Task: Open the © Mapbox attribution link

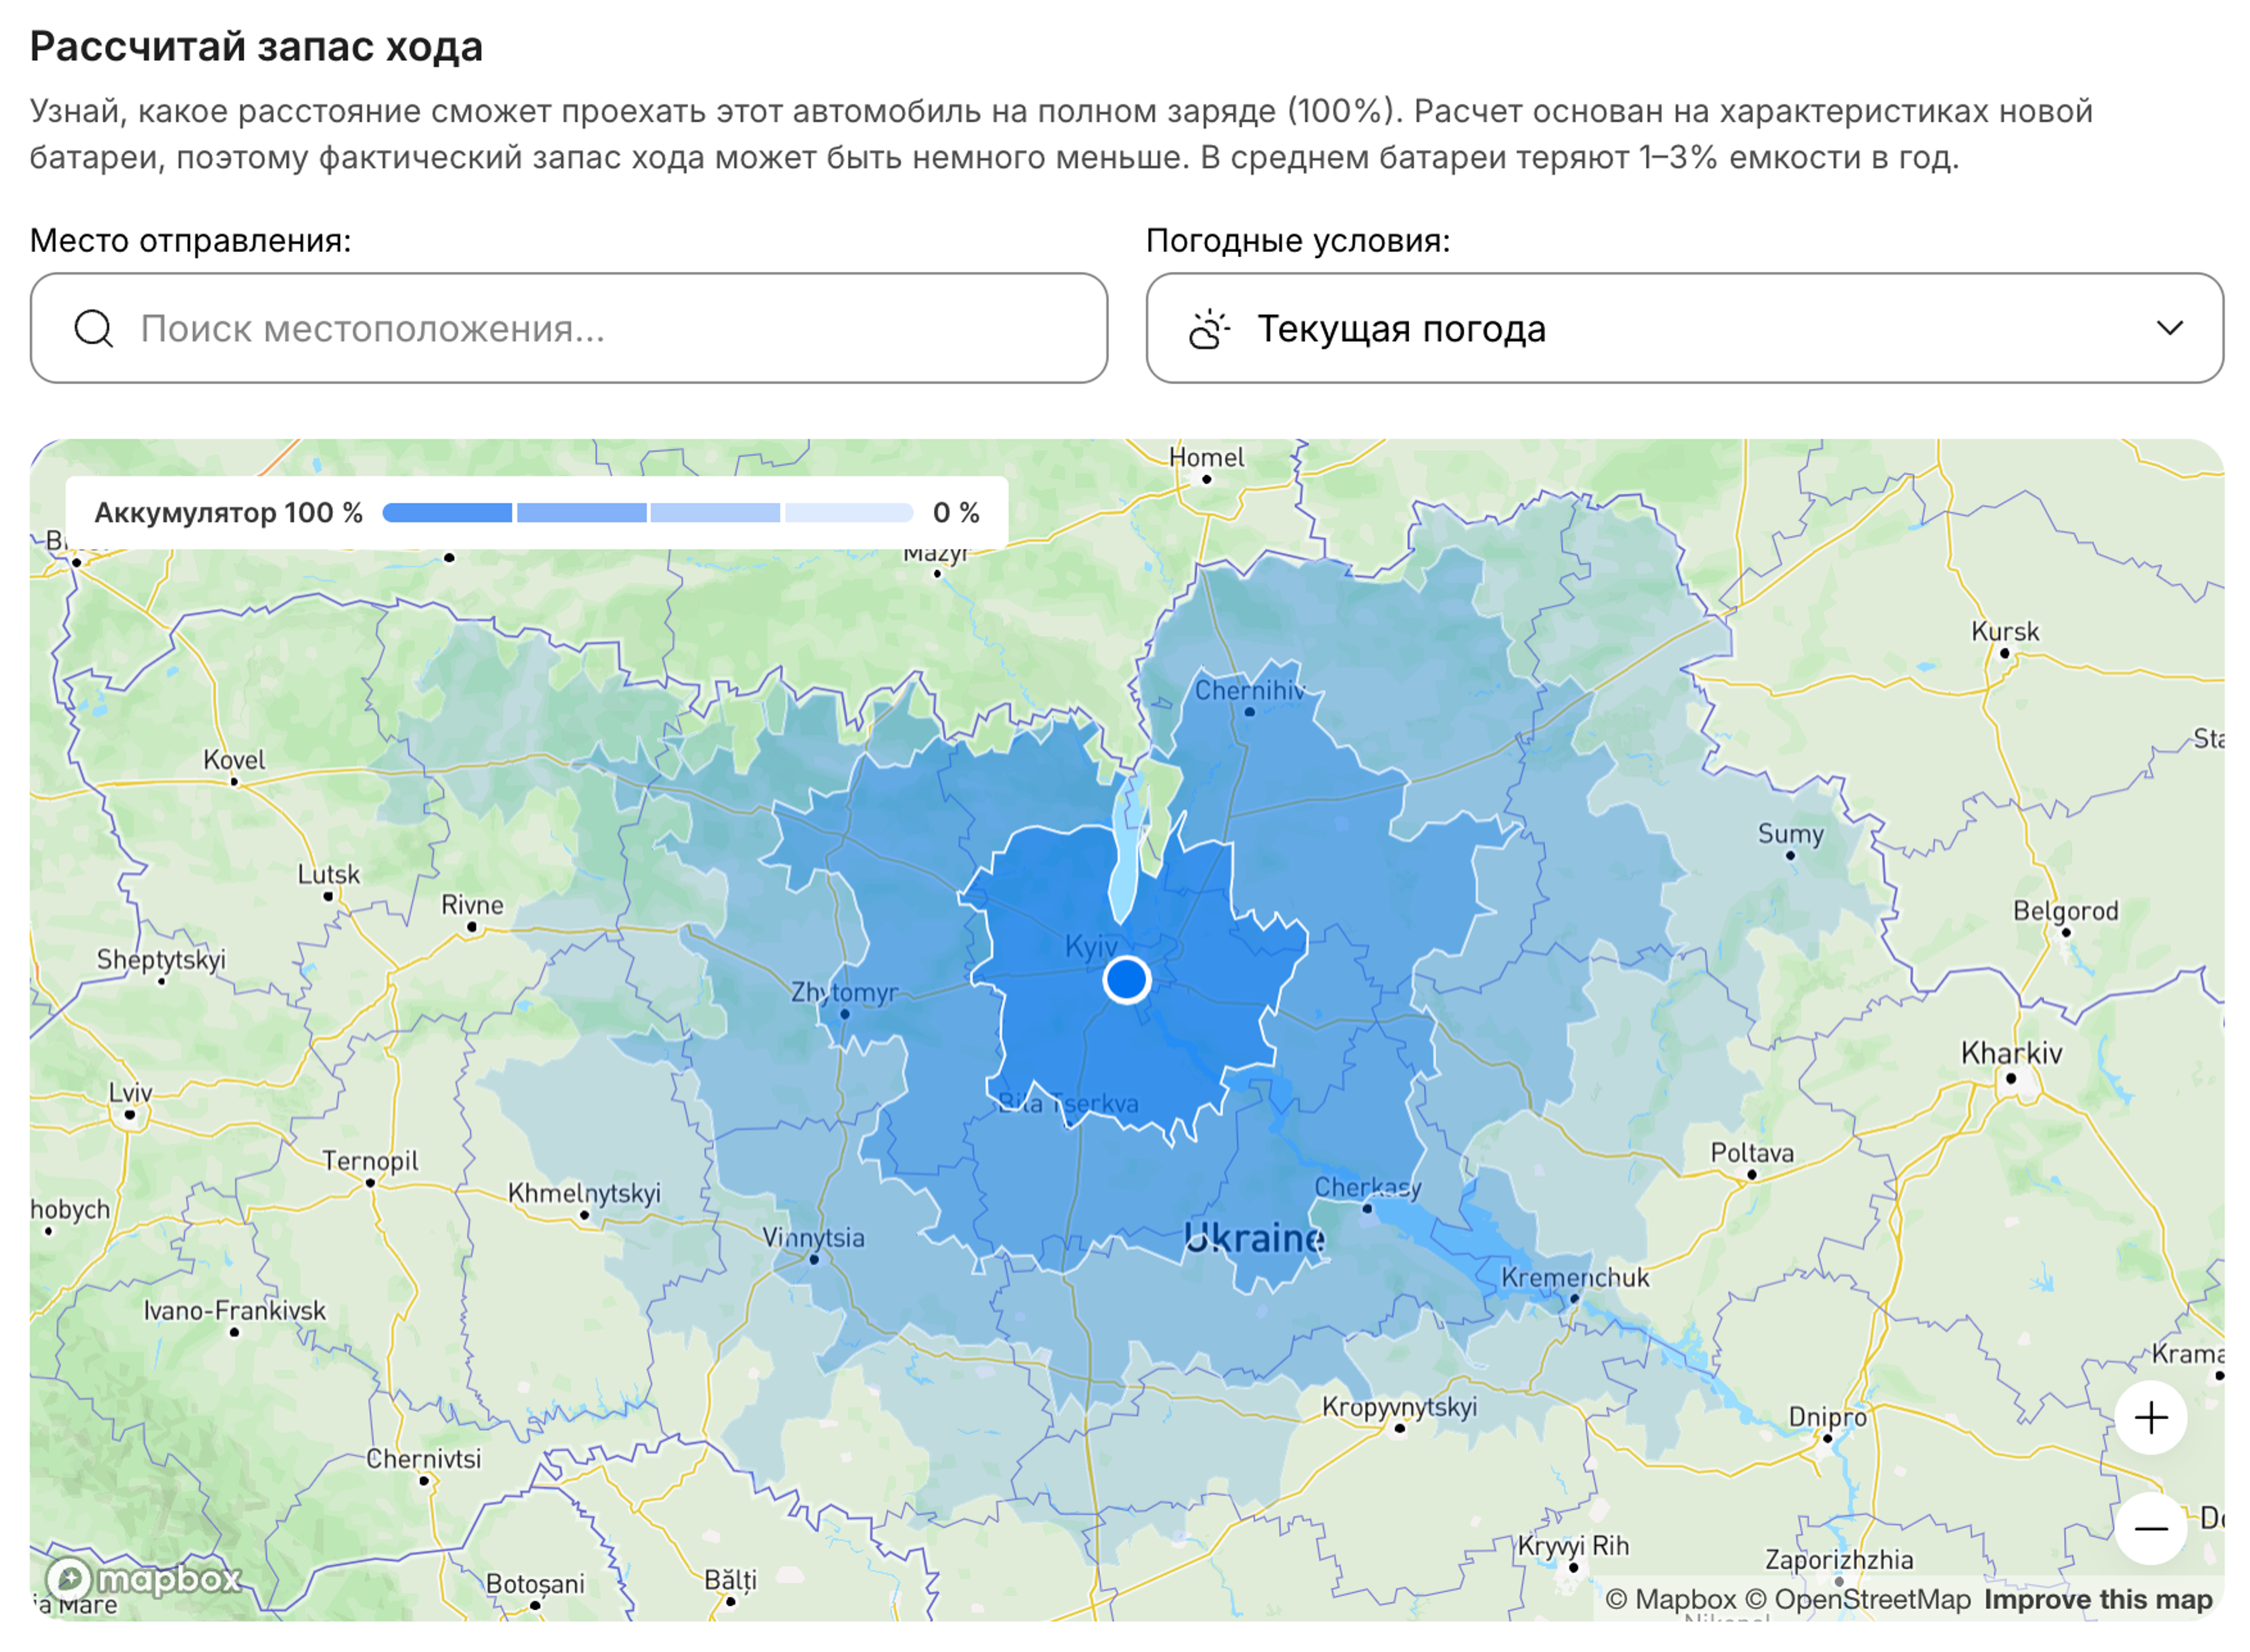Action: pos(1670,1599)
